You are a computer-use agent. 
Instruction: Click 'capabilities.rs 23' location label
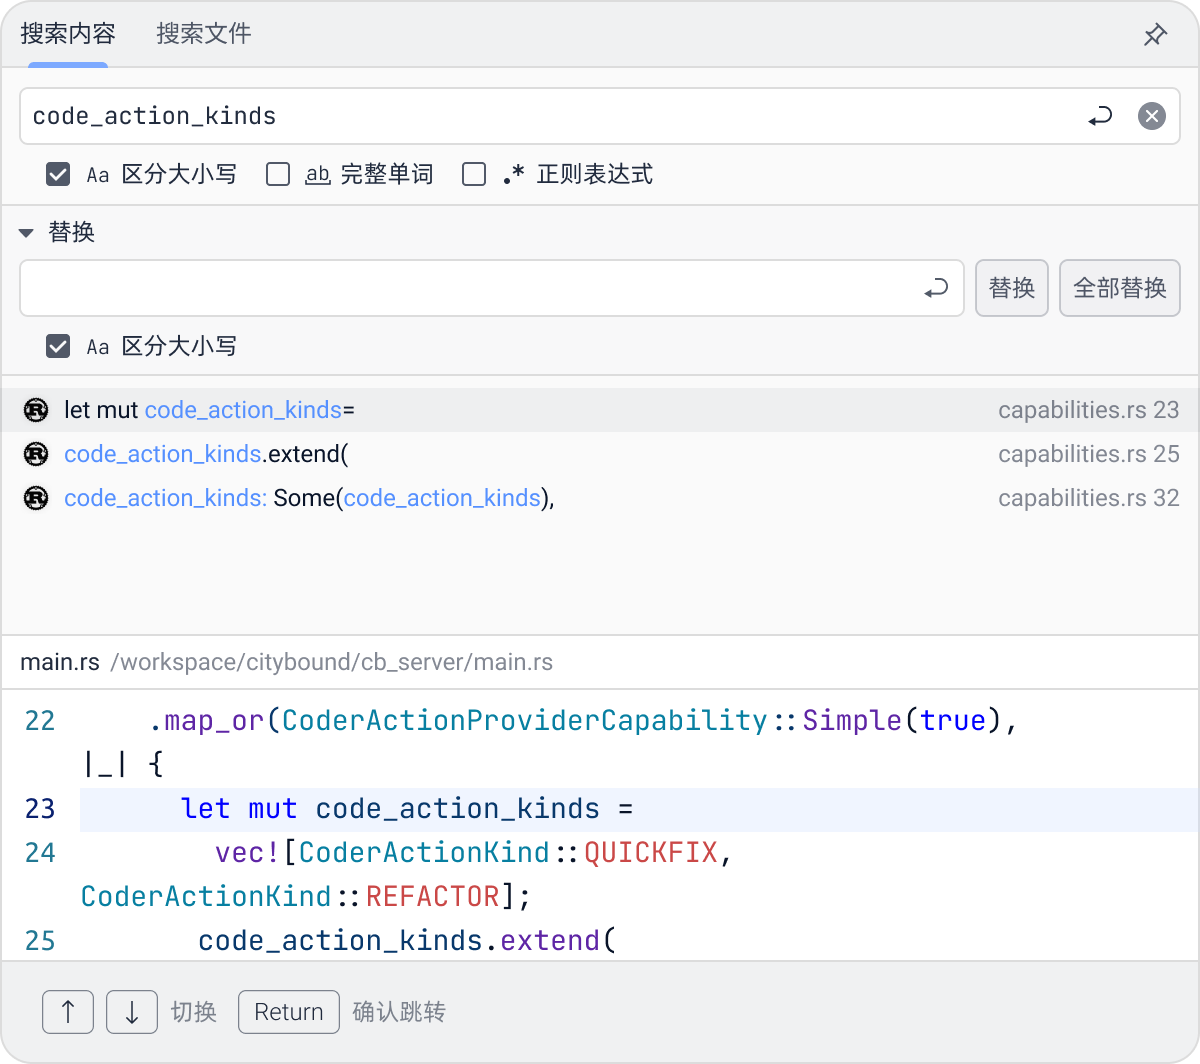[x=1089, y=410]
